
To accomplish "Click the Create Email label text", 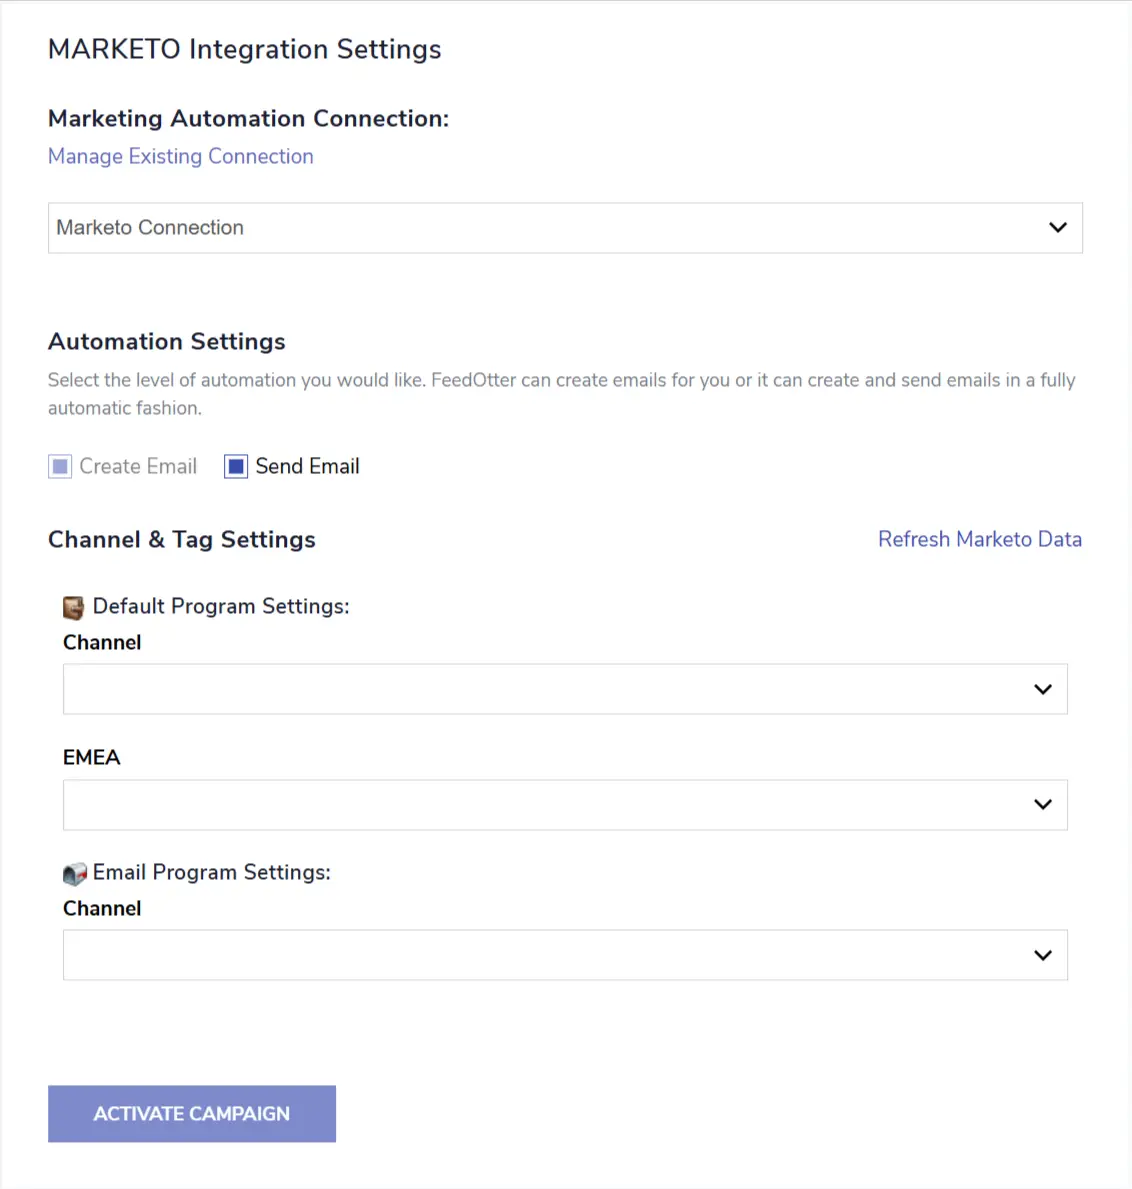I will (x=138, y=467).
